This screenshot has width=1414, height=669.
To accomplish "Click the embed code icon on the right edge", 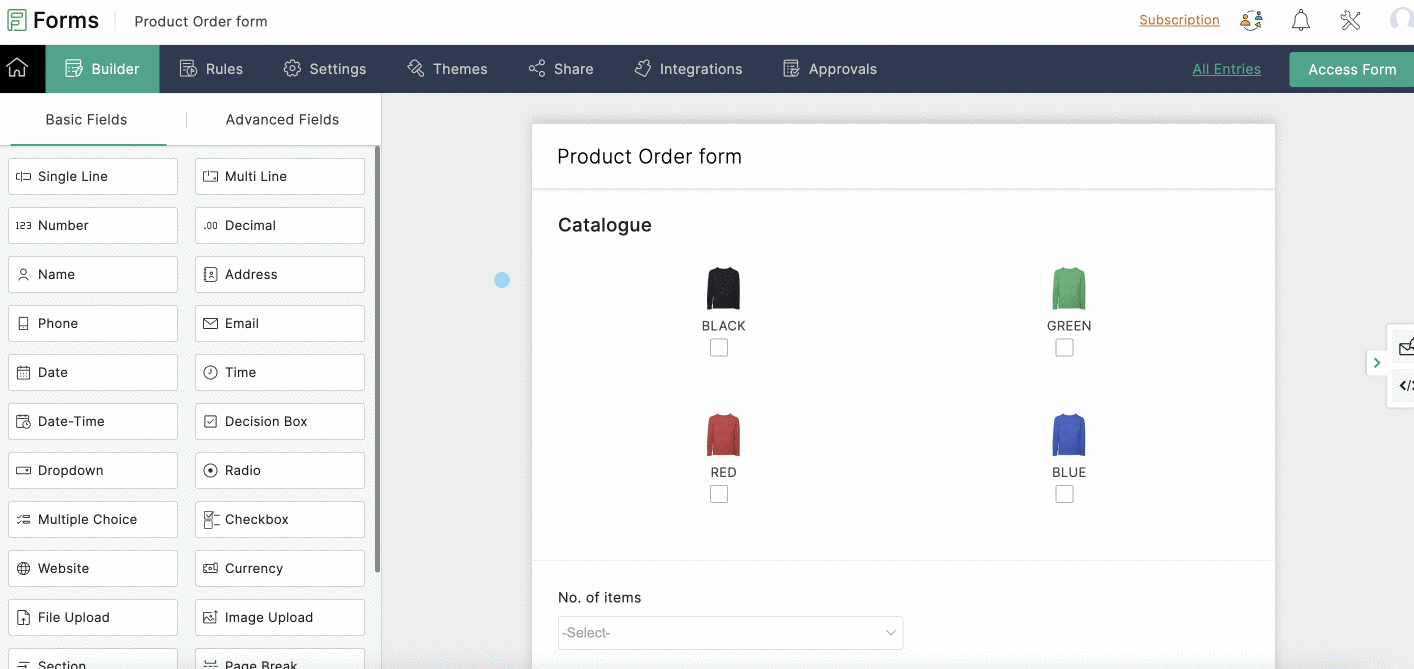I will pos(1406,386).
